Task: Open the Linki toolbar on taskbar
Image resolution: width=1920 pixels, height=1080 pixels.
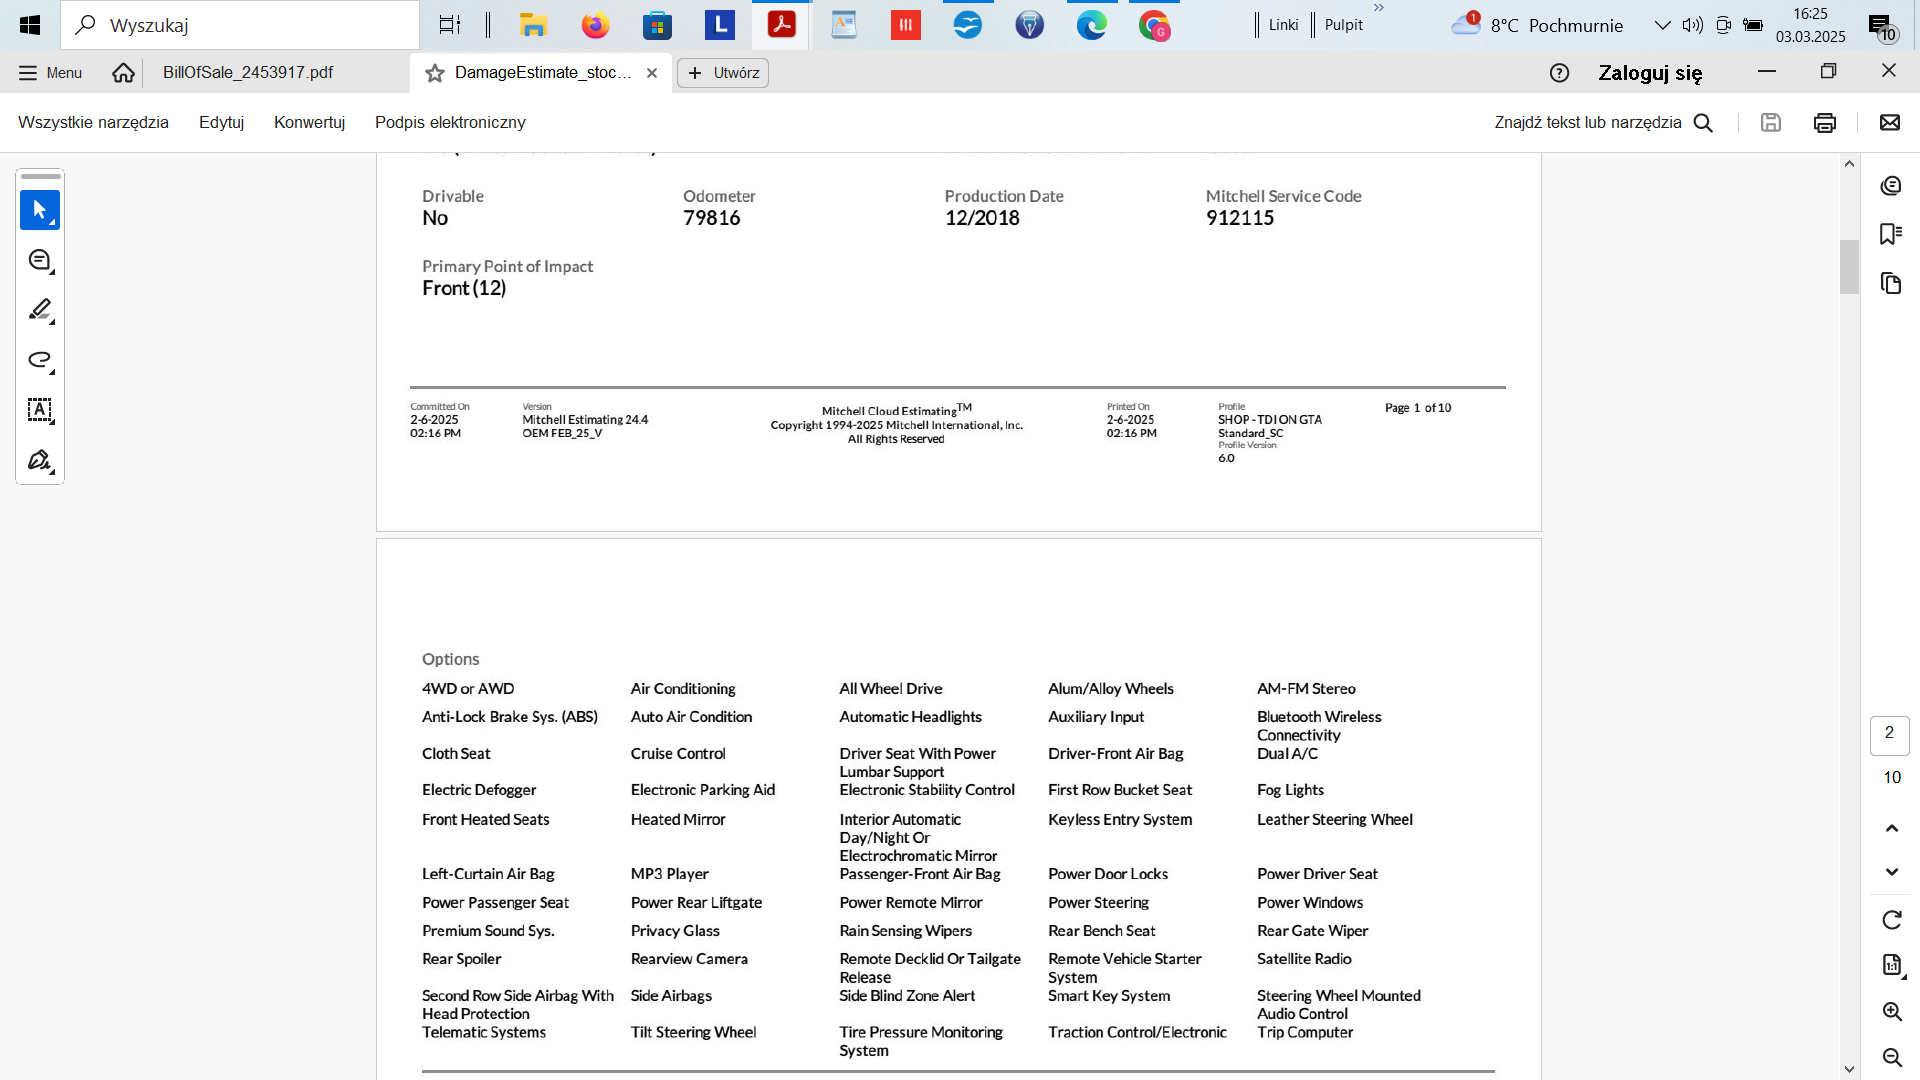Action: pos(1283,25)
